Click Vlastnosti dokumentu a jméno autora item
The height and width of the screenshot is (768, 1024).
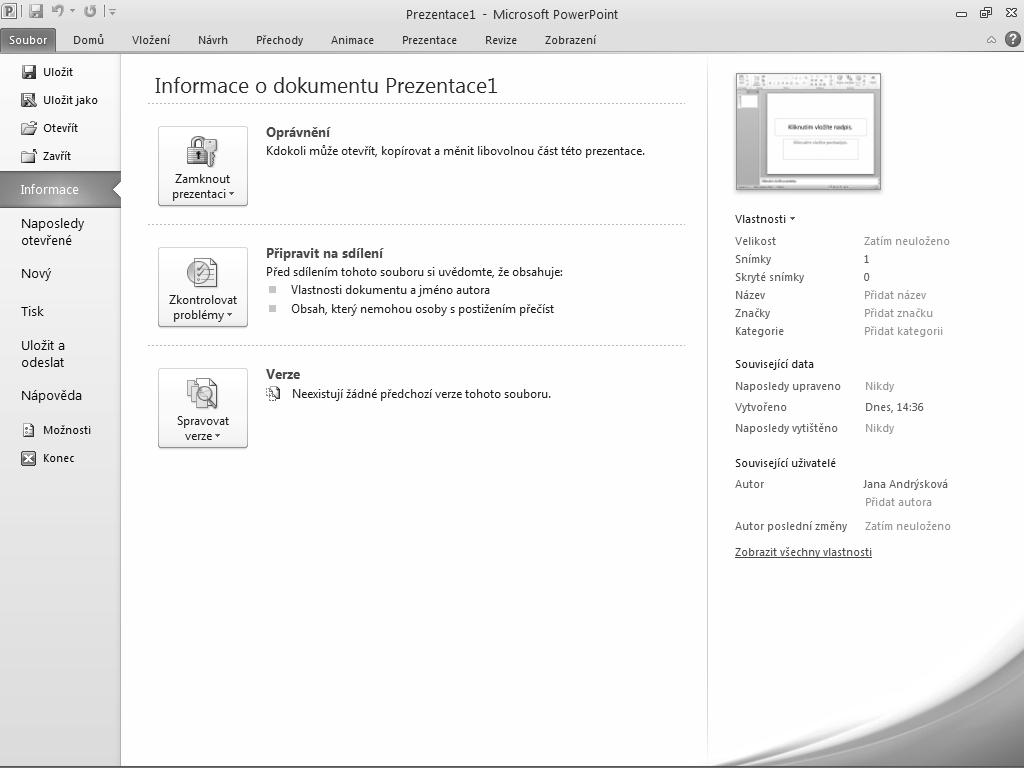pyautogui.click(x=391, y=290)
